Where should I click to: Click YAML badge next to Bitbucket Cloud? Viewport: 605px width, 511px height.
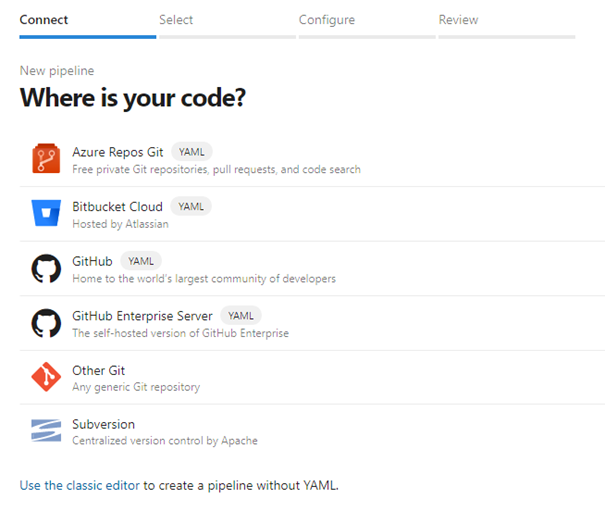[191, 206]
